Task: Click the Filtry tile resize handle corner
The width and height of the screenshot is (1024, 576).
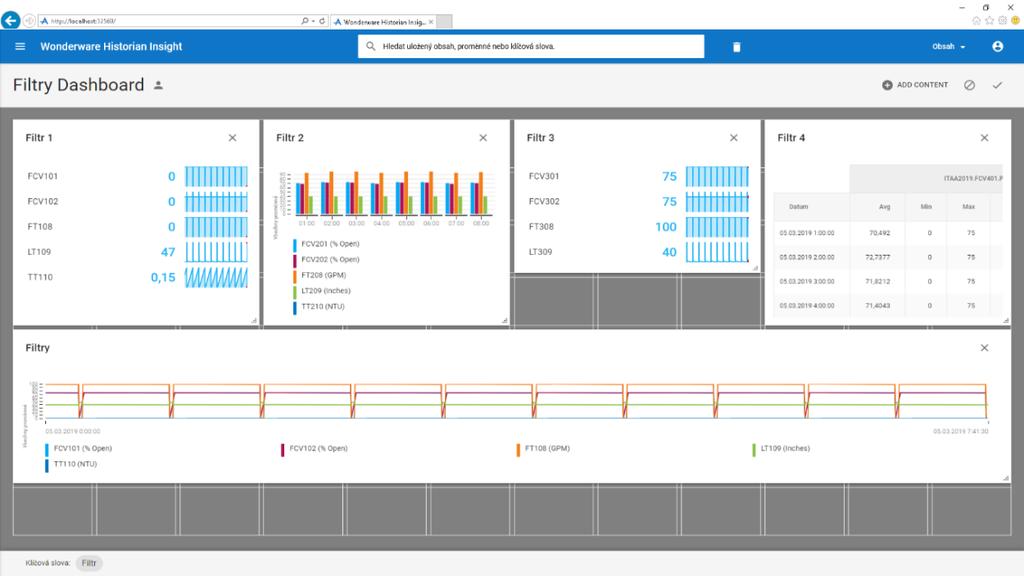Action: coord(1006,479)
